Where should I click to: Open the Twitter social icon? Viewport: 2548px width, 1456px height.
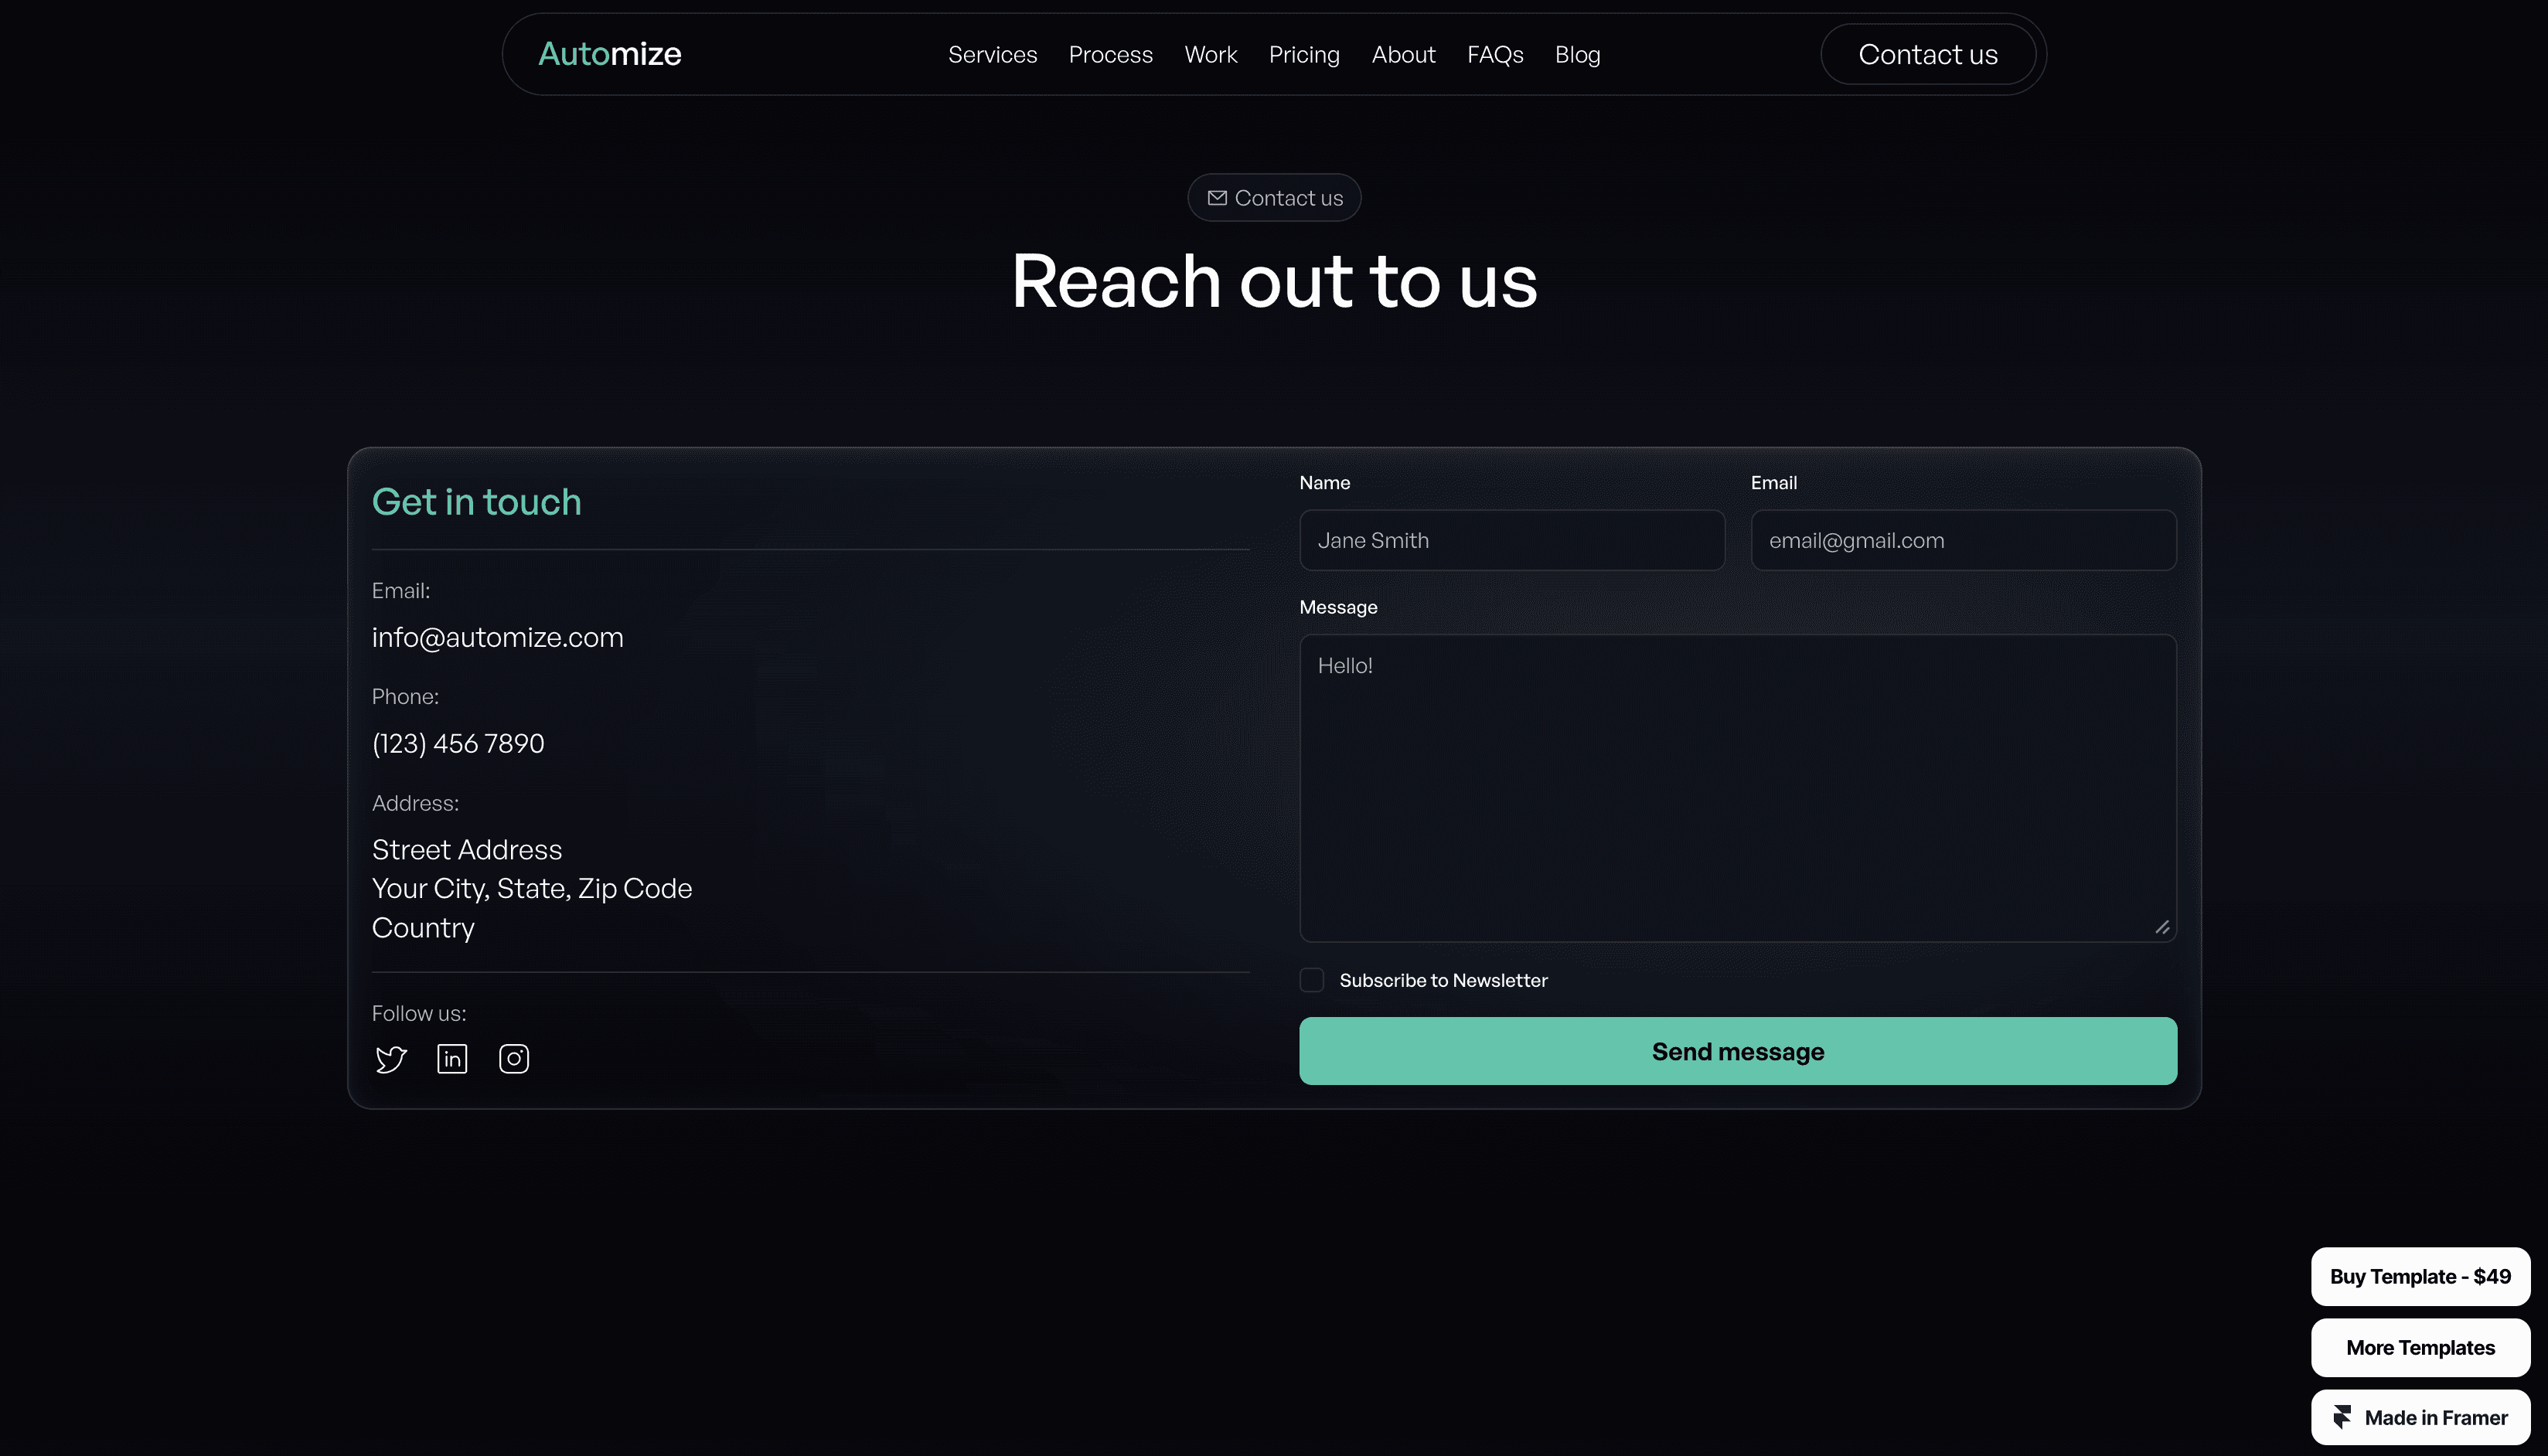pos(390,1059)
